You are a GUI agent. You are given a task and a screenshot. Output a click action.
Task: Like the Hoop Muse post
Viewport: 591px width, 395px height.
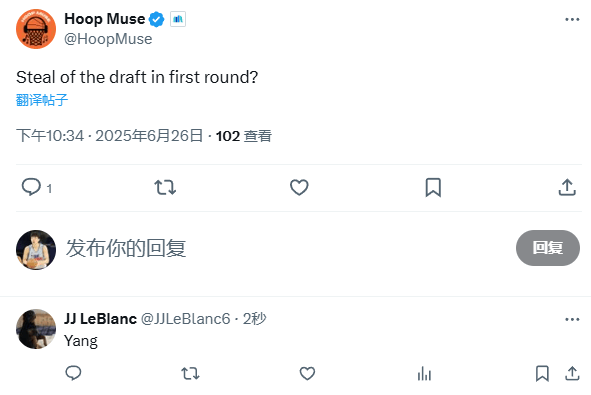(x=299, y=187)
